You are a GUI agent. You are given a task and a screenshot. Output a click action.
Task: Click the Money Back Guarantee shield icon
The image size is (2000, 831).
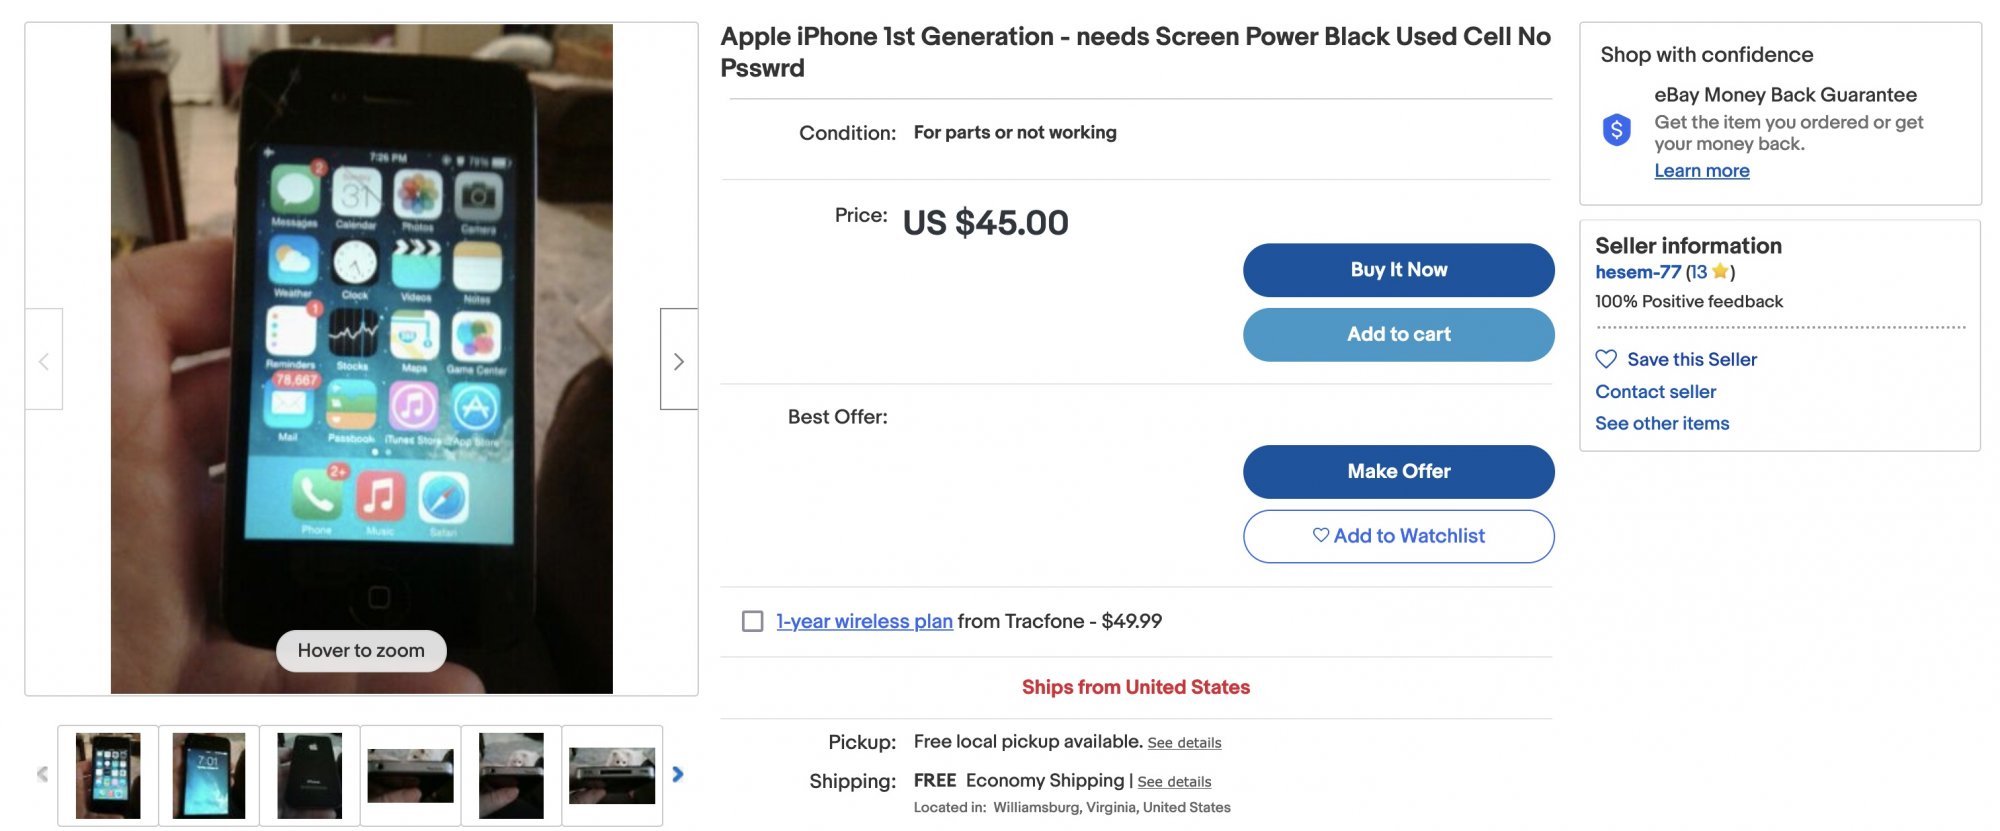click(1616, 130)
